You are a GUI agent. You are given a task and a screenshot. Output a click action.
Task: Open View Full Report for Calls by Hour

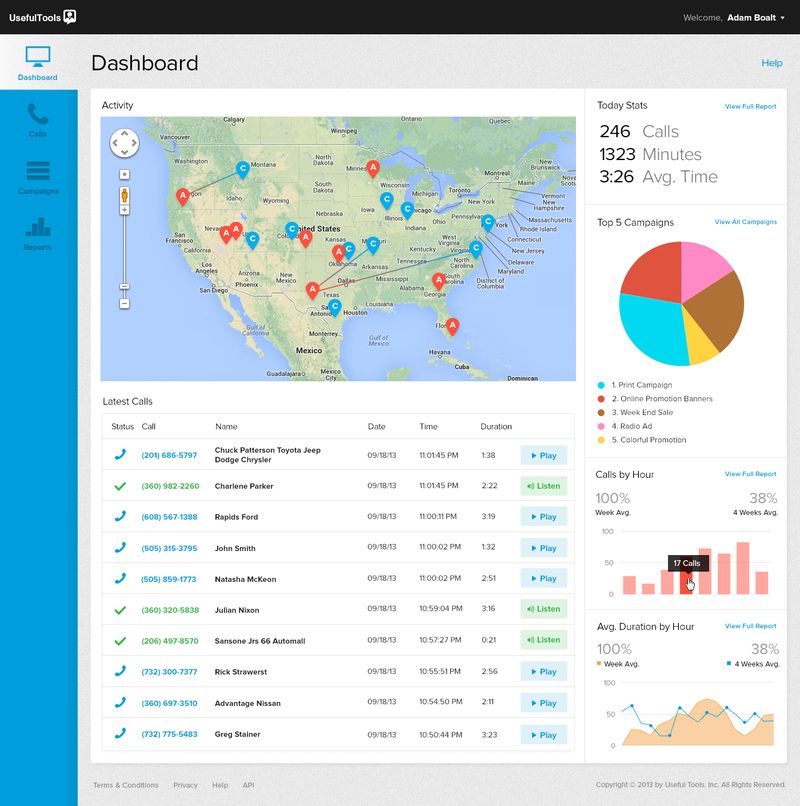[750, 474]
